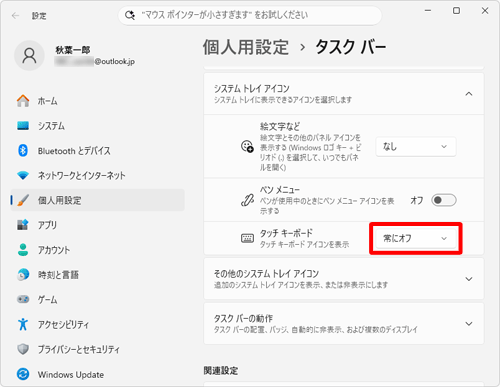Select 個人用設定 in the sidebar
The image size is (500, 387).
click(x=98, y=200)
